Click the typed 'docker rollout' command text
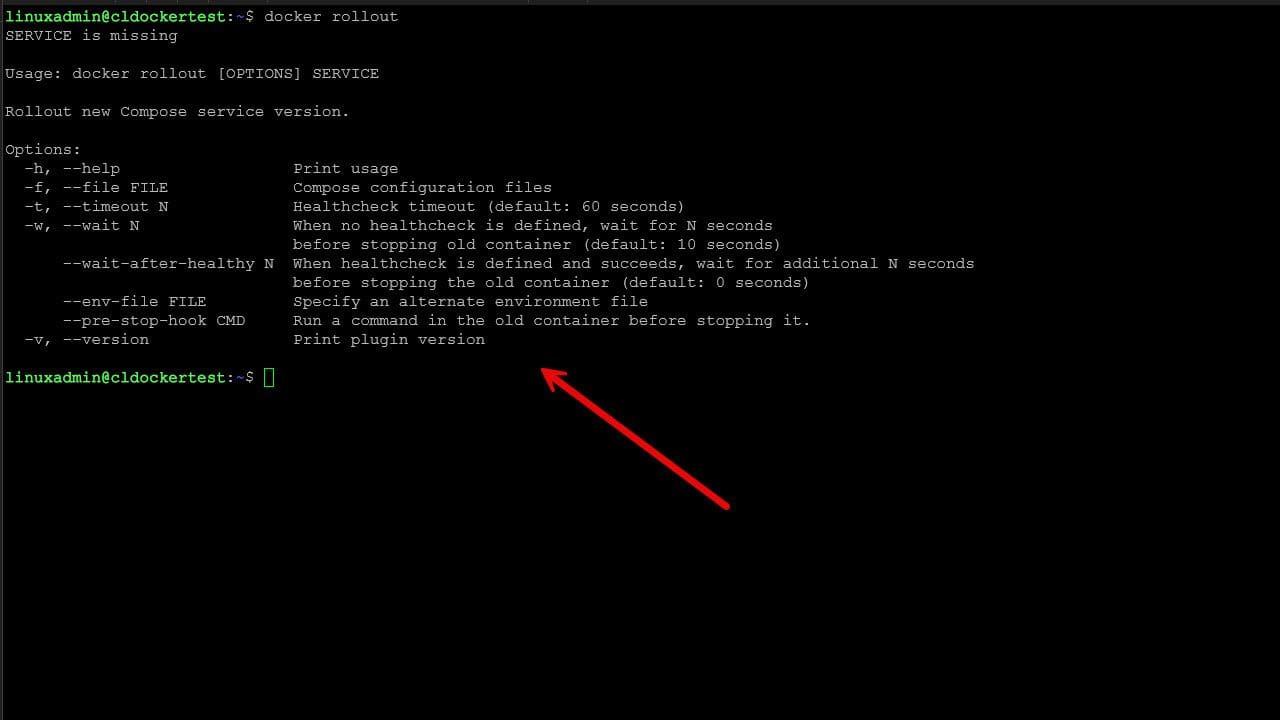Image resolution: width=1280 pixels, height=720 pixels. [x=331, y=16]
